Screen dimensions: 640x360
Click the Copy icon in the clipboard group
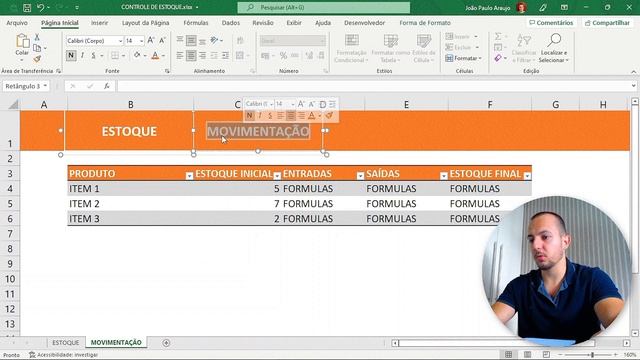37,48
